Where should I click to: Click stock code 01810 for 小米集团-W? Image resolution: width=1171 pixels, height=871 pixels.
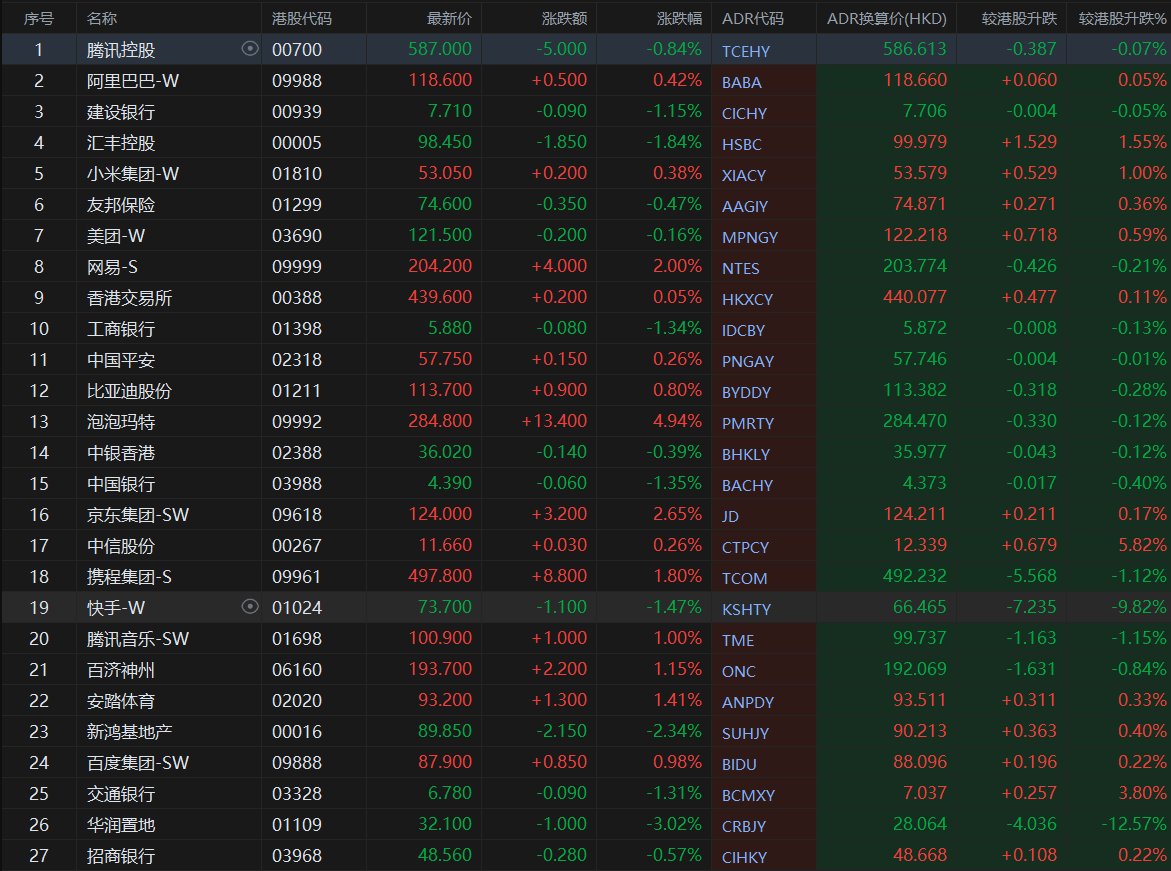297,174
